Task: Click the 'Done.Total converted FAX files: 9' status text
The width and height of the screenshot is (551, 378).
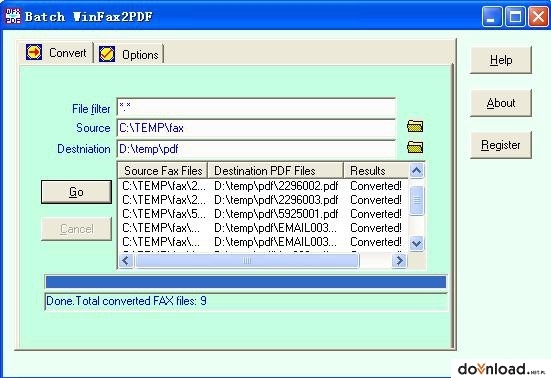Action: tap(127, 301)
